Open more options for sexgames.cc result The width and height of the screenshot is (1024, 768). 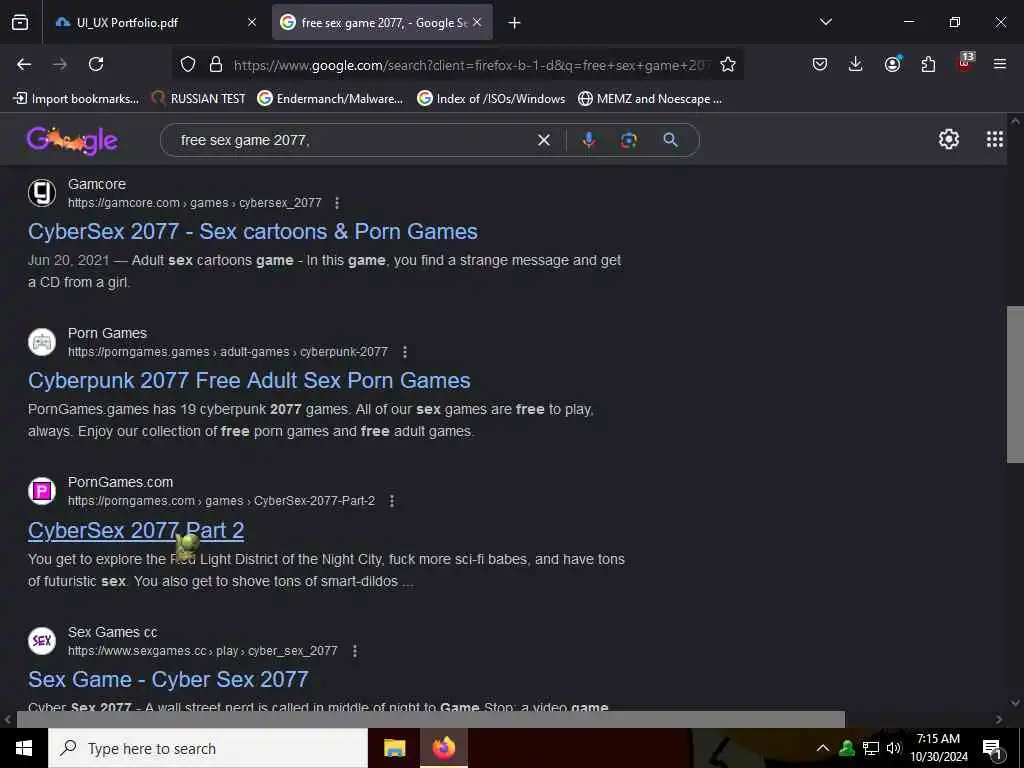pos(355,651)
